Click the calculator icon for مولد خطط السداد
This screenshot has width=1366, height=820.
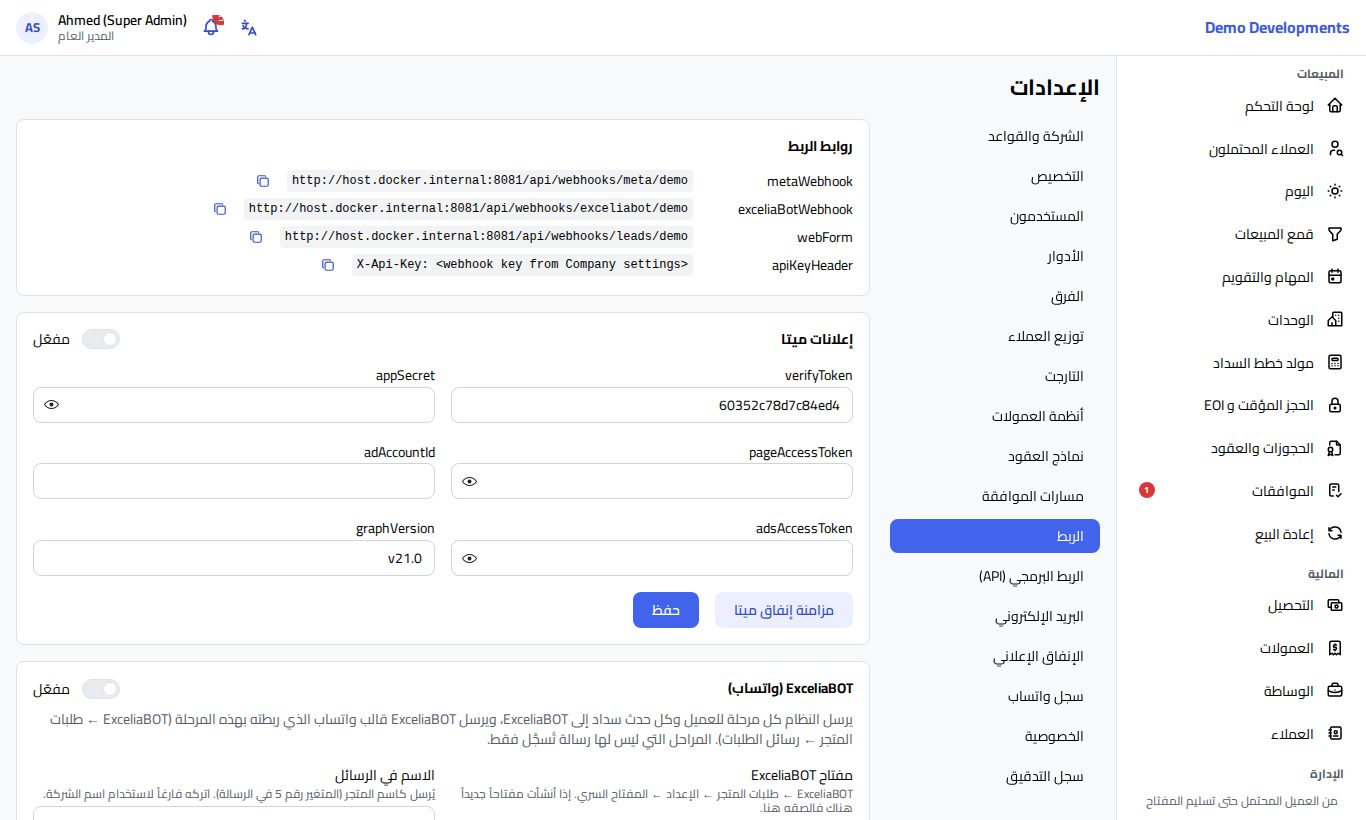(1334, 363)
